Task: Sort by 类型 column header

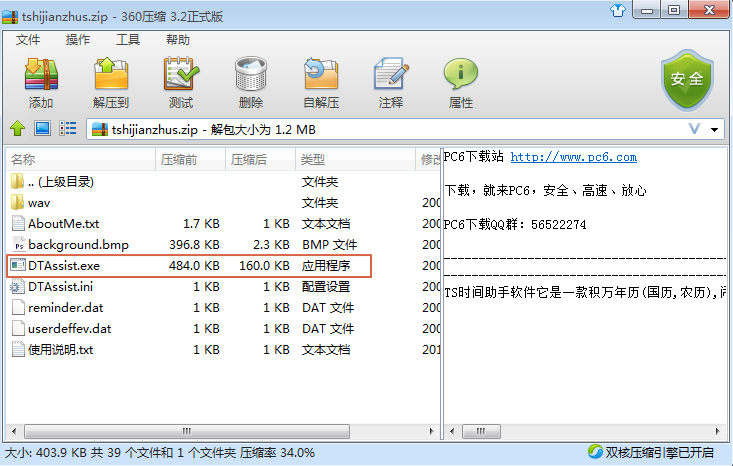Action: pyautogui.click(x=355, y=159)
